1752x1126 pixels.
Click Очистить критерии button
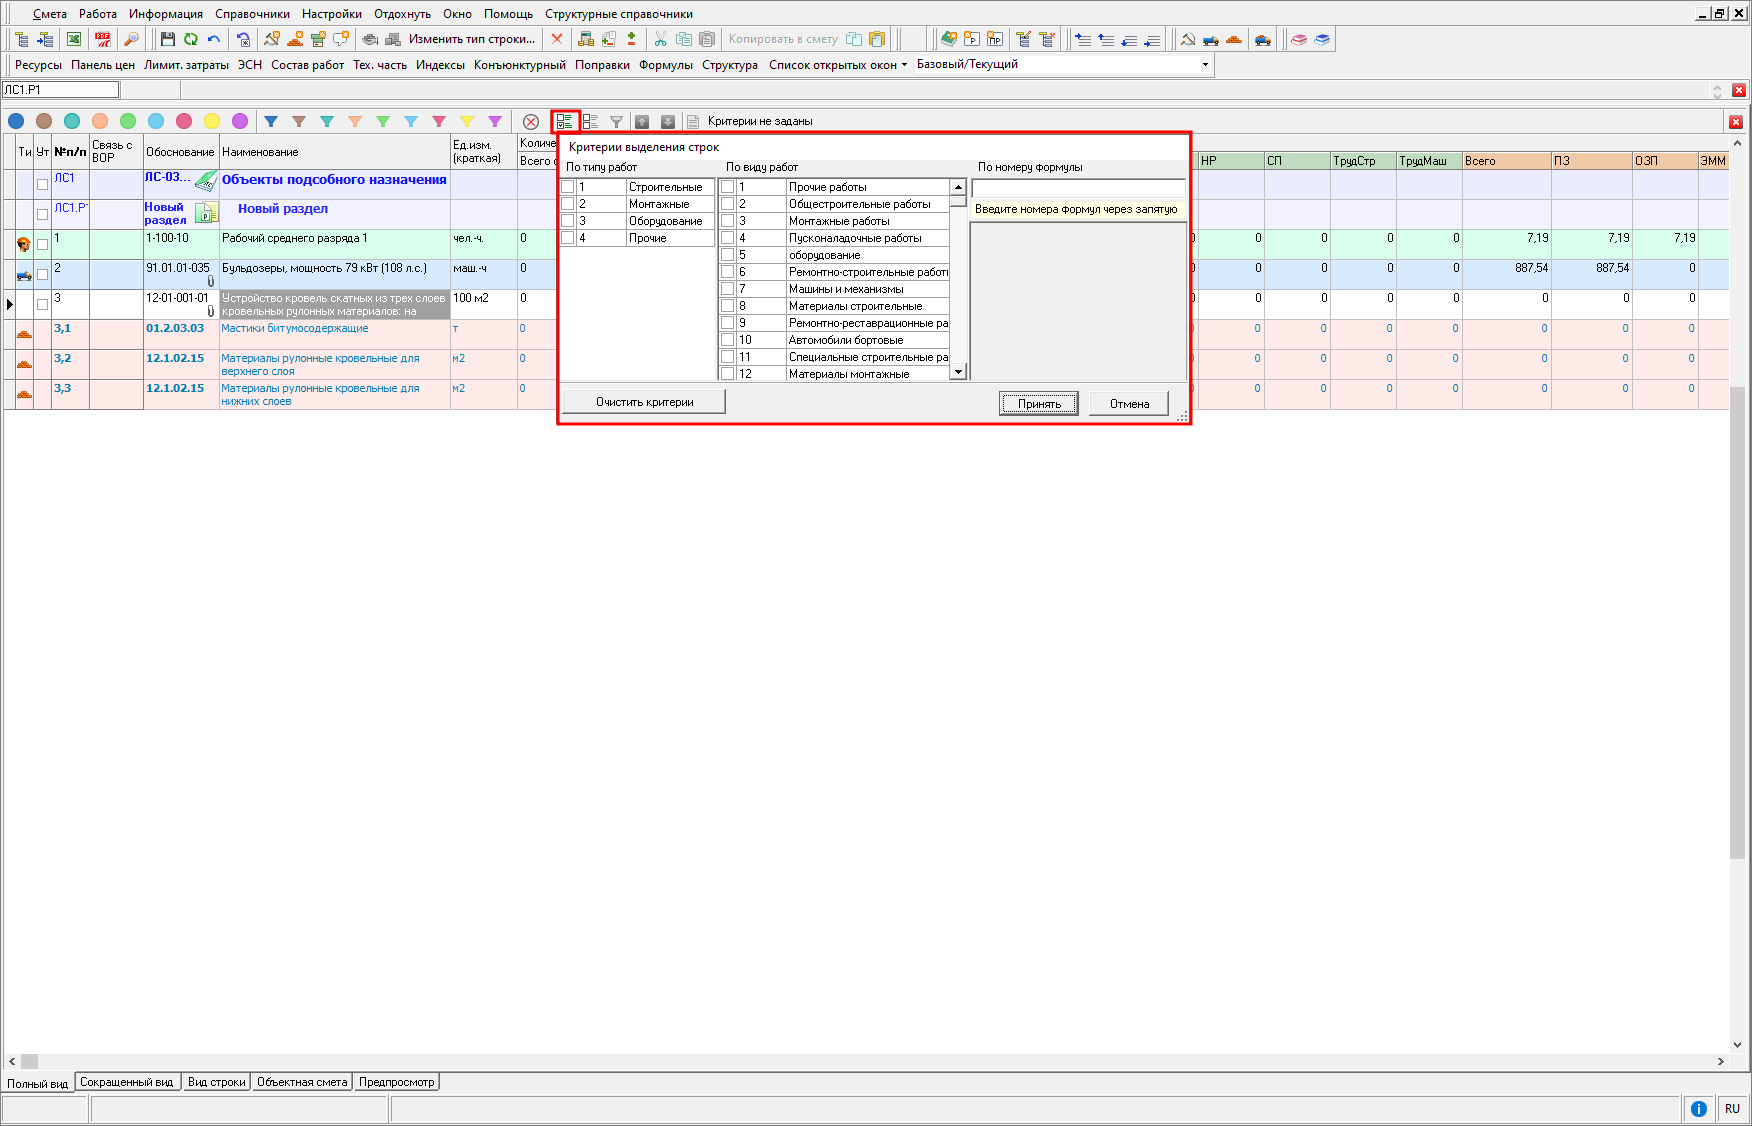click(644, 402)
